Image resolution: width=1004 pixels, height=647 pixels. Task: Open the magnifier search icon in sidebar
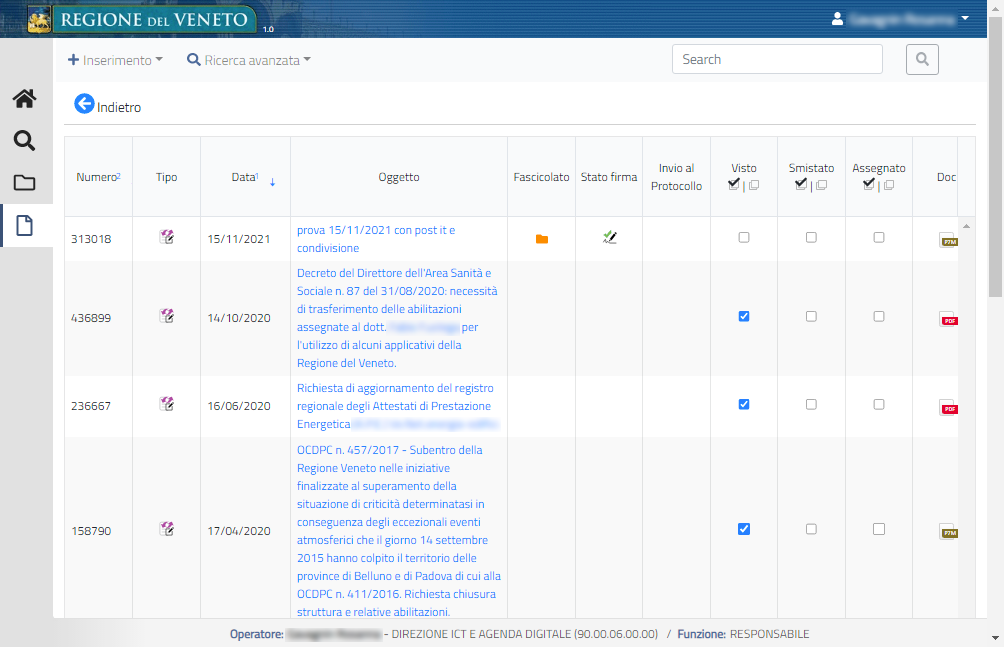(x=24, y=140)
